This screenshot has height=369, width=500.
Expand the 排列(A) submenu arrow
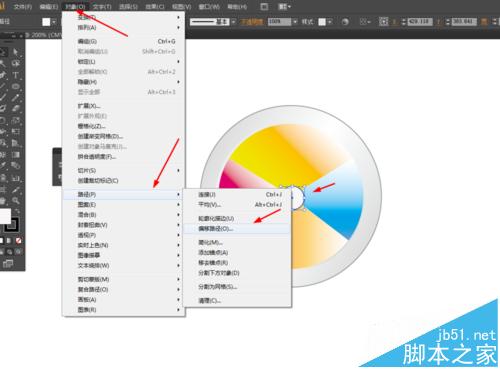179,27
